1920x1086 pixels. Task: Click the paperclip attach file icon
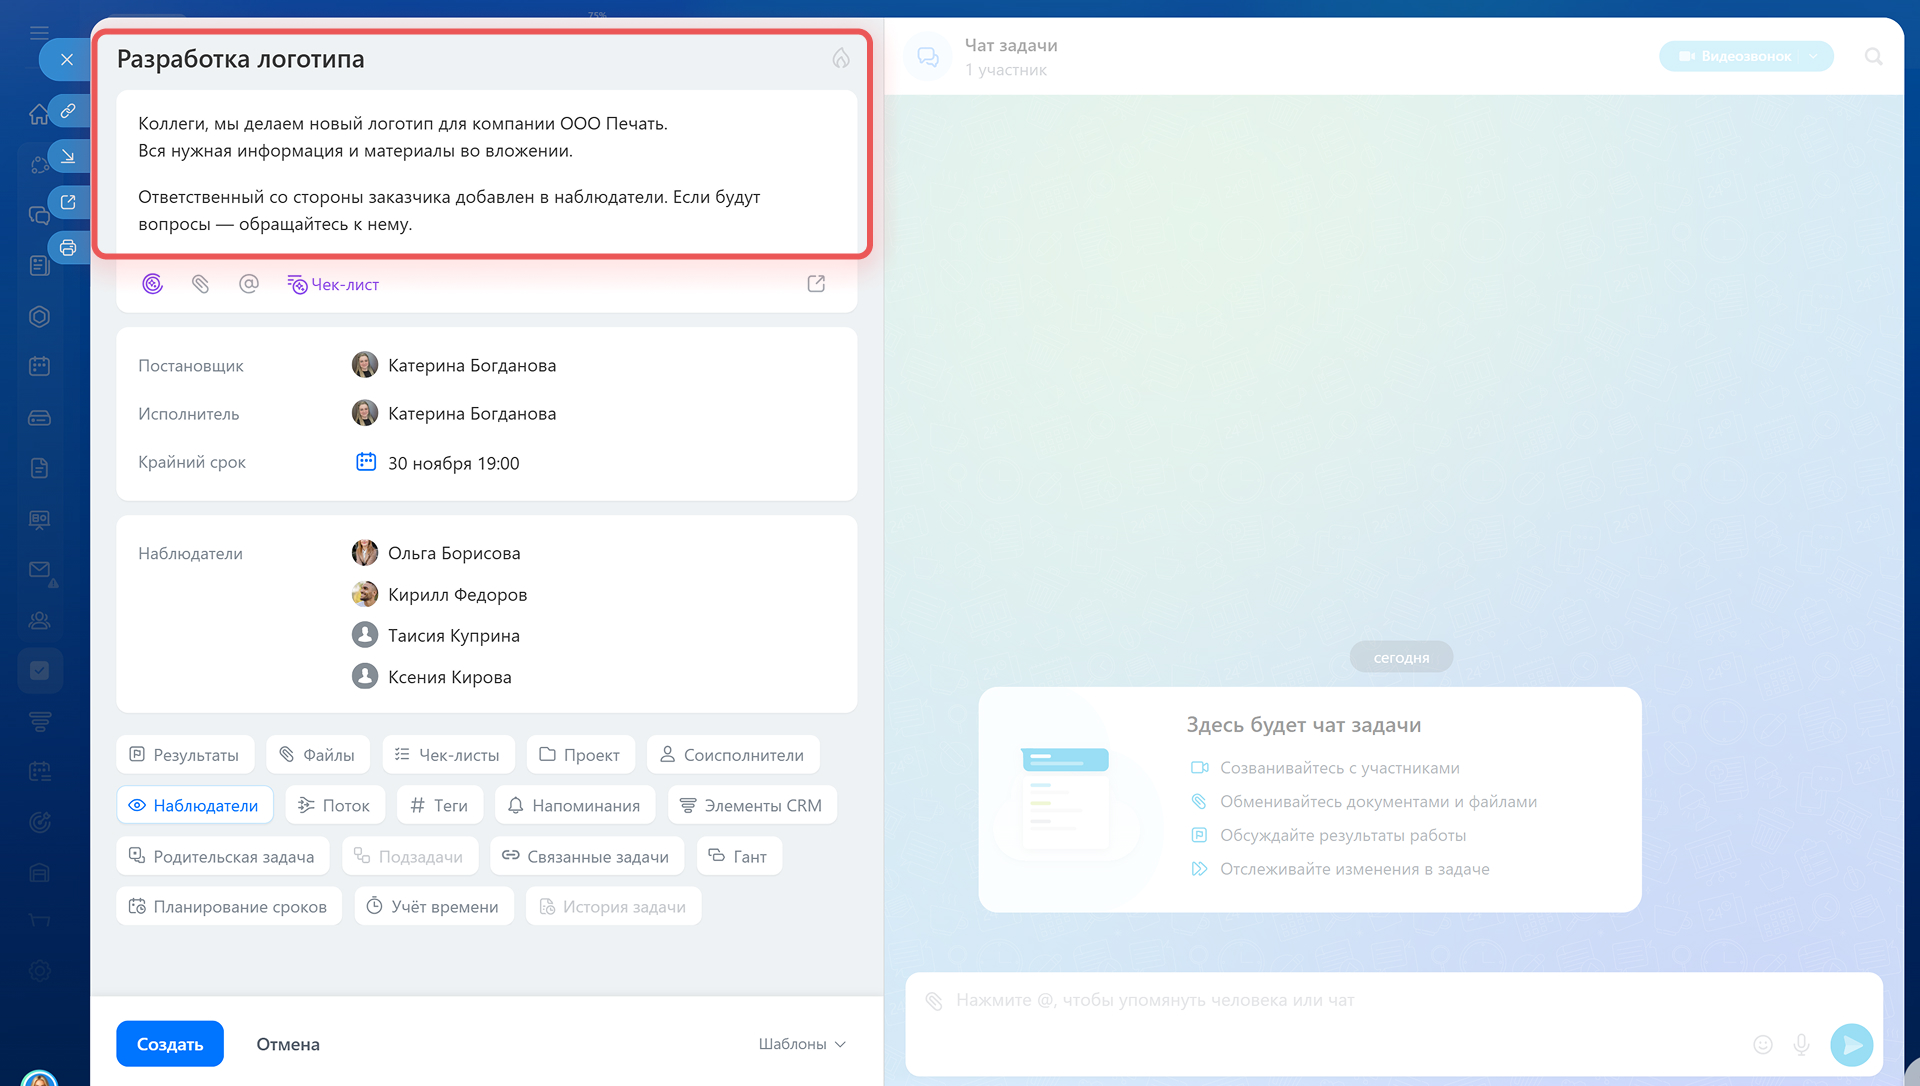200,284
